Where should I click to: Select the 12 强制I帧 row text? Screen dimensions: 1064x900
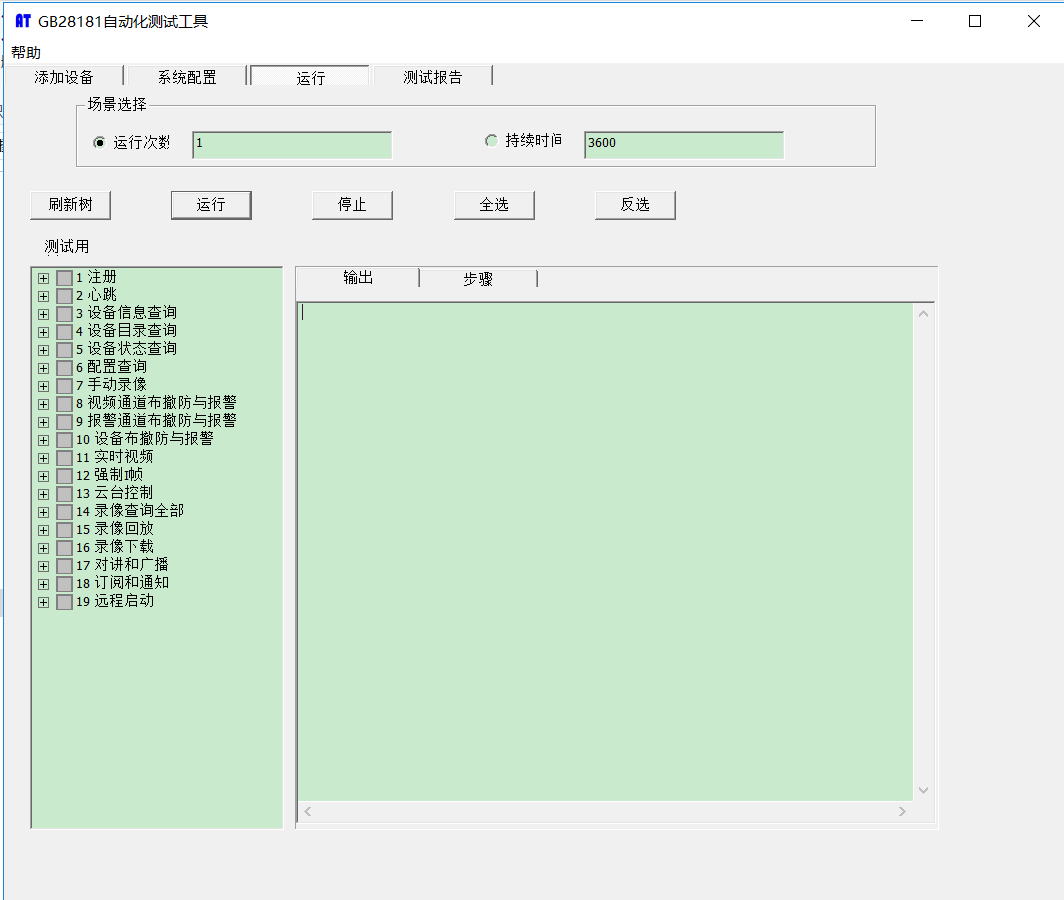point(109,475)
